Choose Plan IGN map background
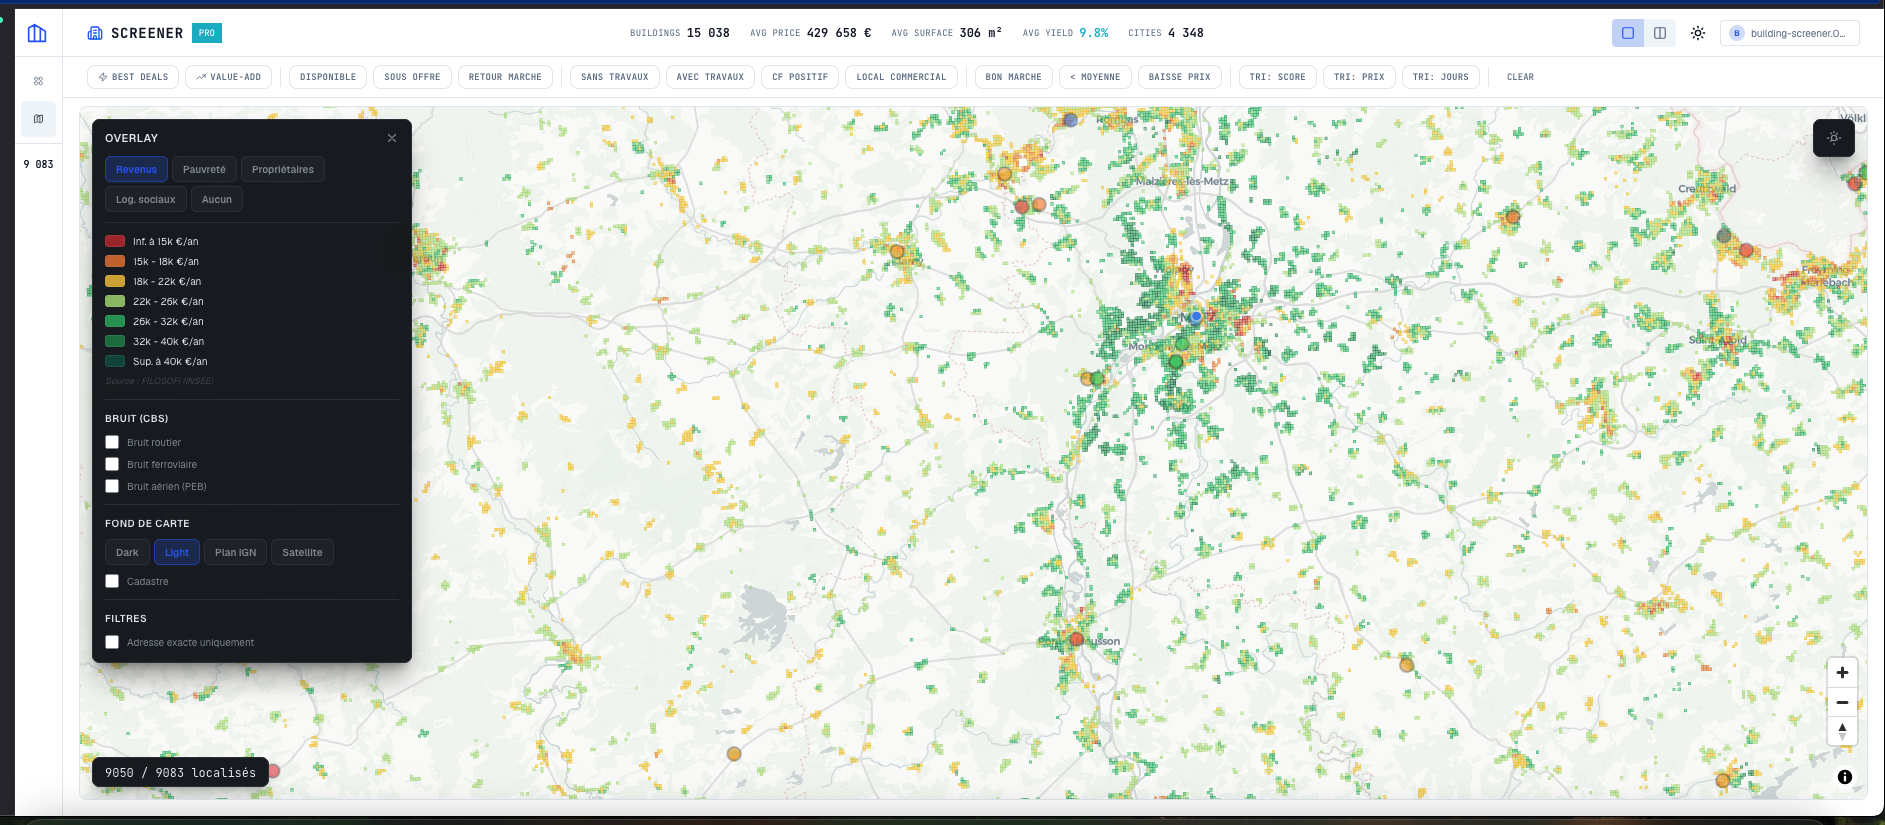The width and height of the screenshot is (1885, 825). [x=236, y=552]
